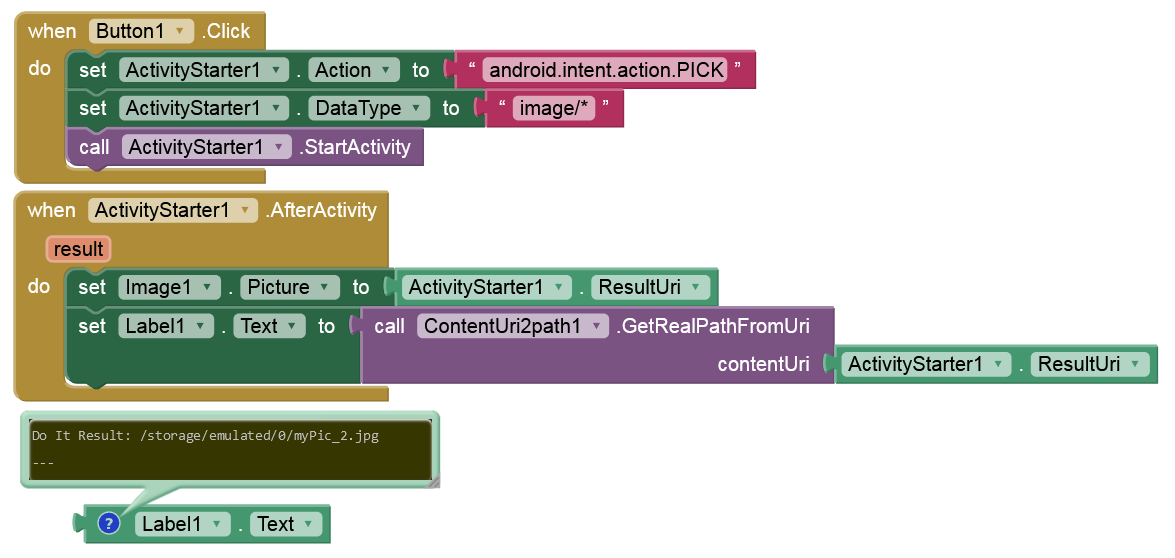Edit the android.intent.action.PICK text string
This screenshot has height=558, width=1175.
click(x=606, y=70)
